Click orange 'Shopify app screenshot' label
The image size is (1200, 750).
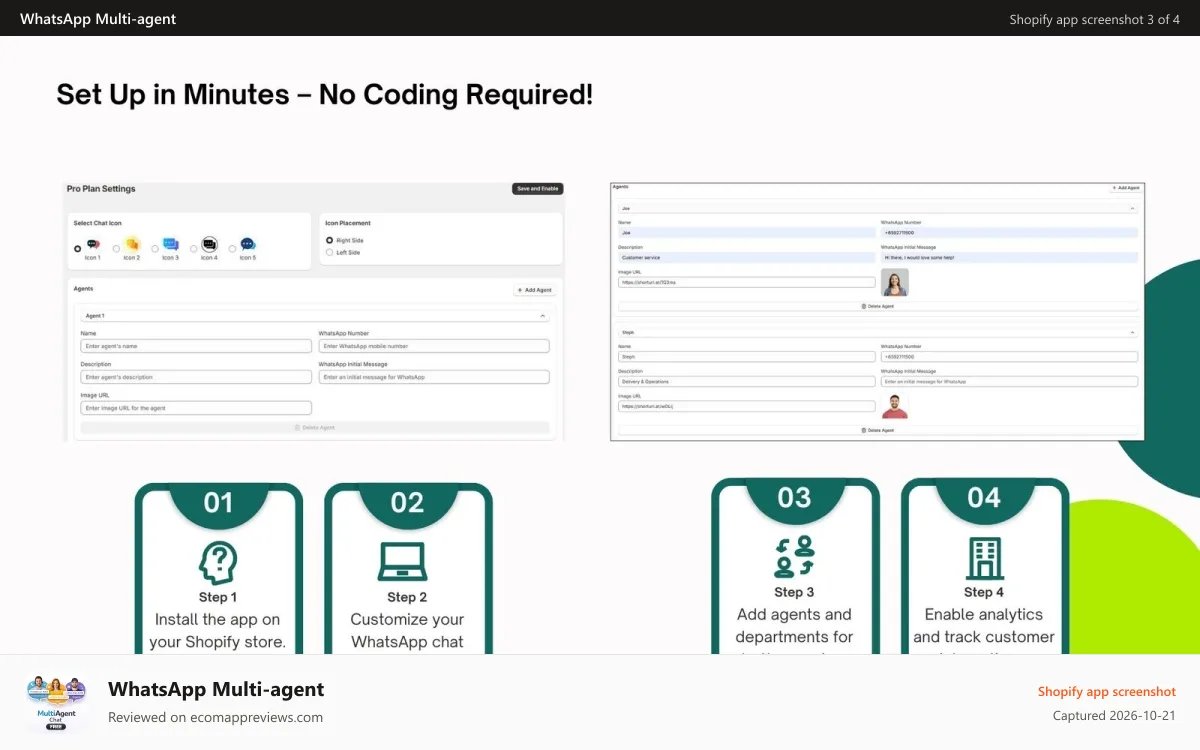coord(1106,691)
